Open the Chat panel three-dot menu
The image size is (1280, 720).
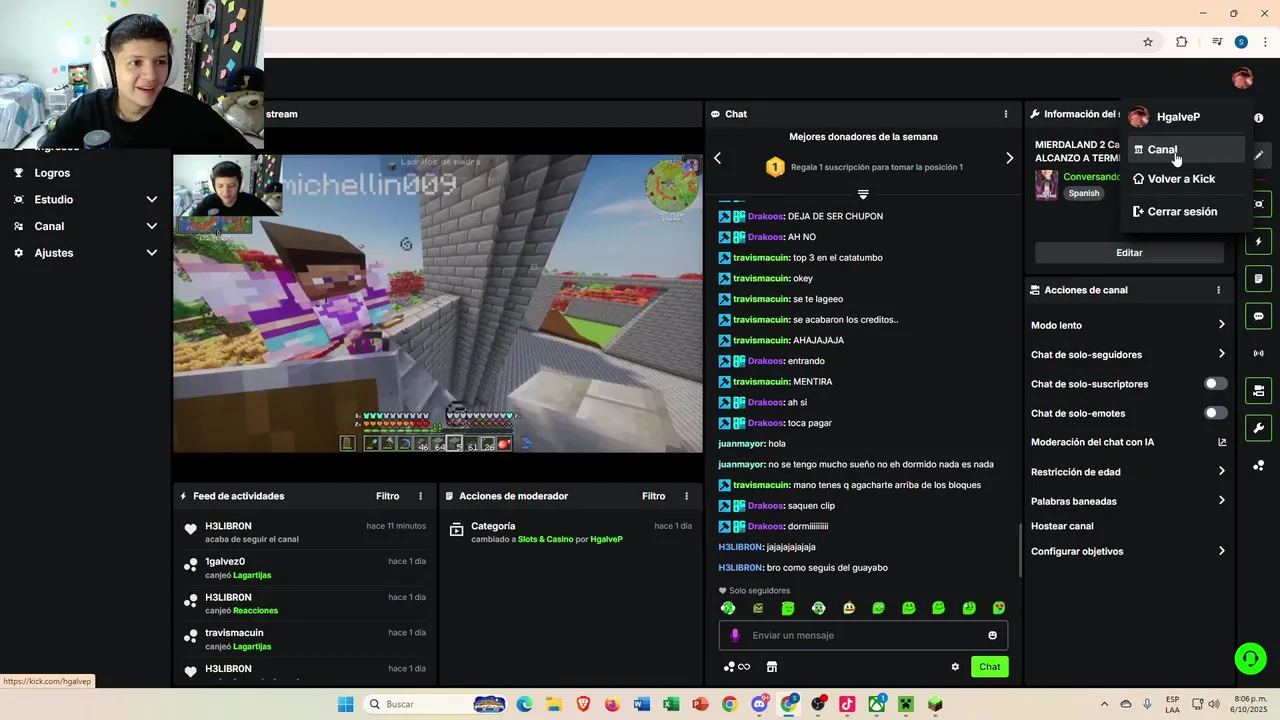coord(1006,114)
